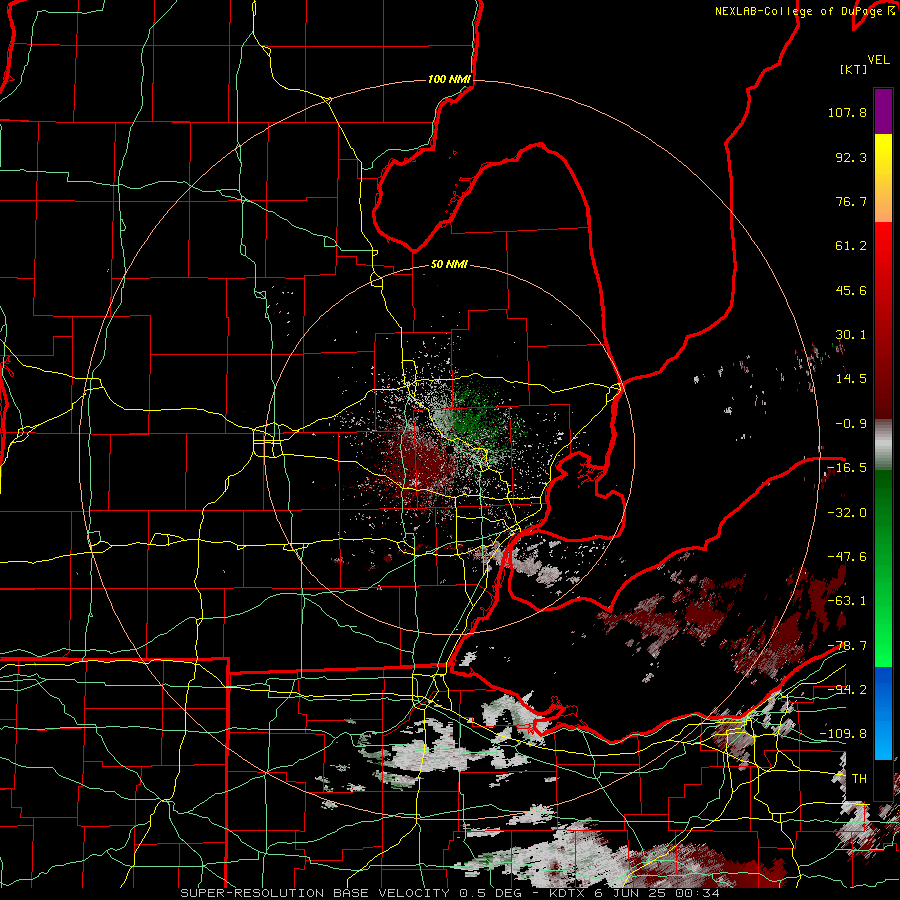The width and height of the screenshot is (900, 900).
Task: Select the -0.9 velocity scale value
Action: pyautogui.click(x=851, y=424)
